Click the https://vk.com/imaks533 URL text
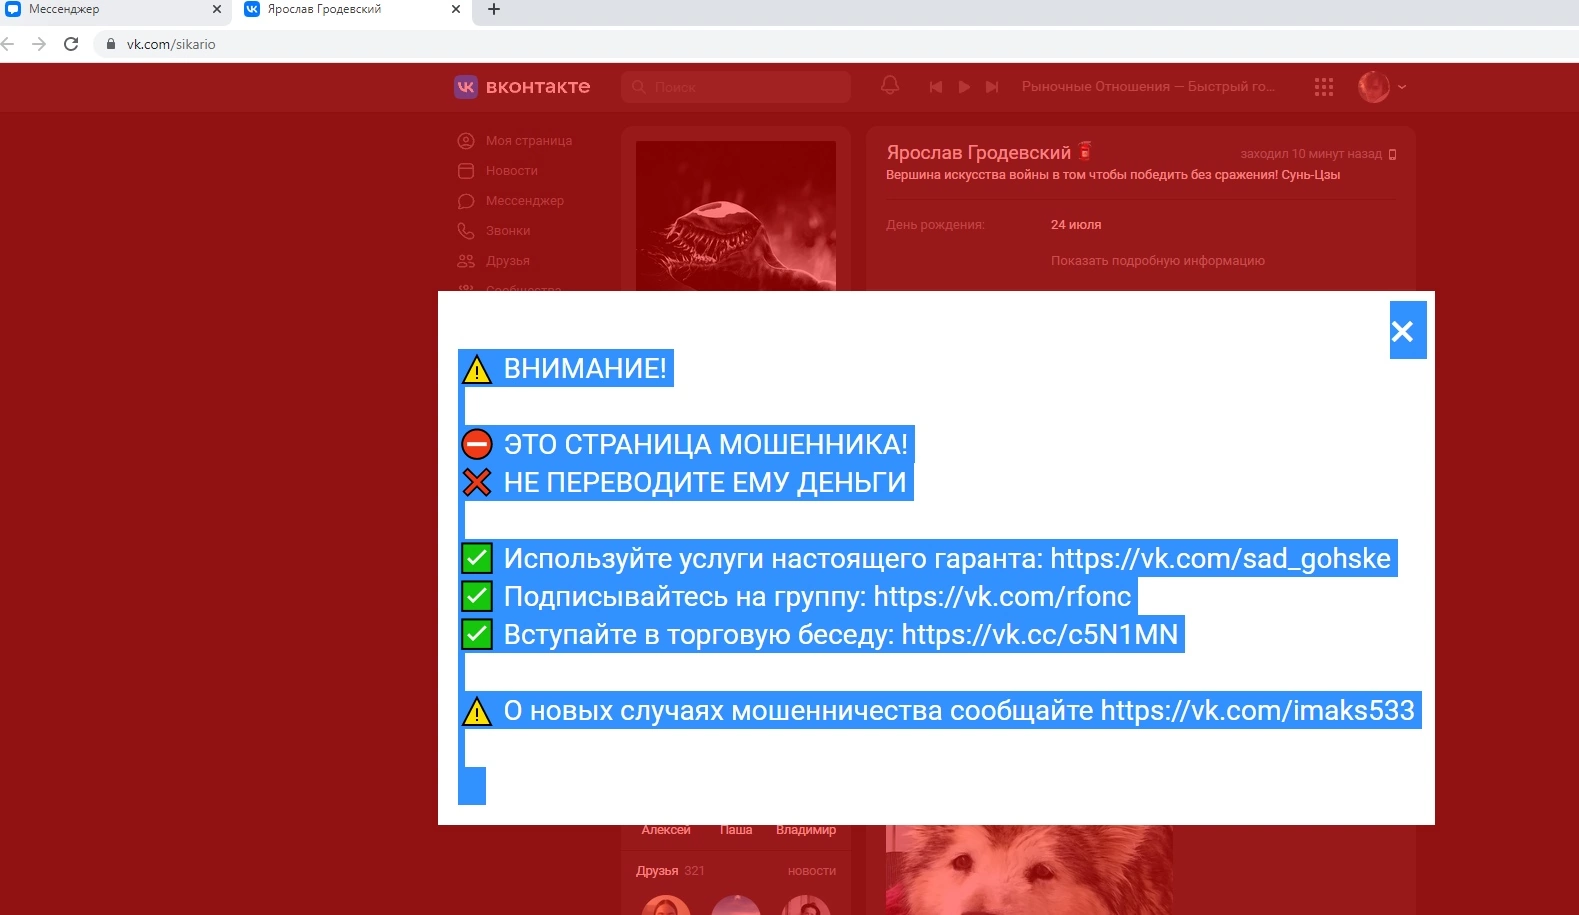Image resolution: width=1579 pixels, height=915 pixels. tap(1258, 710)
